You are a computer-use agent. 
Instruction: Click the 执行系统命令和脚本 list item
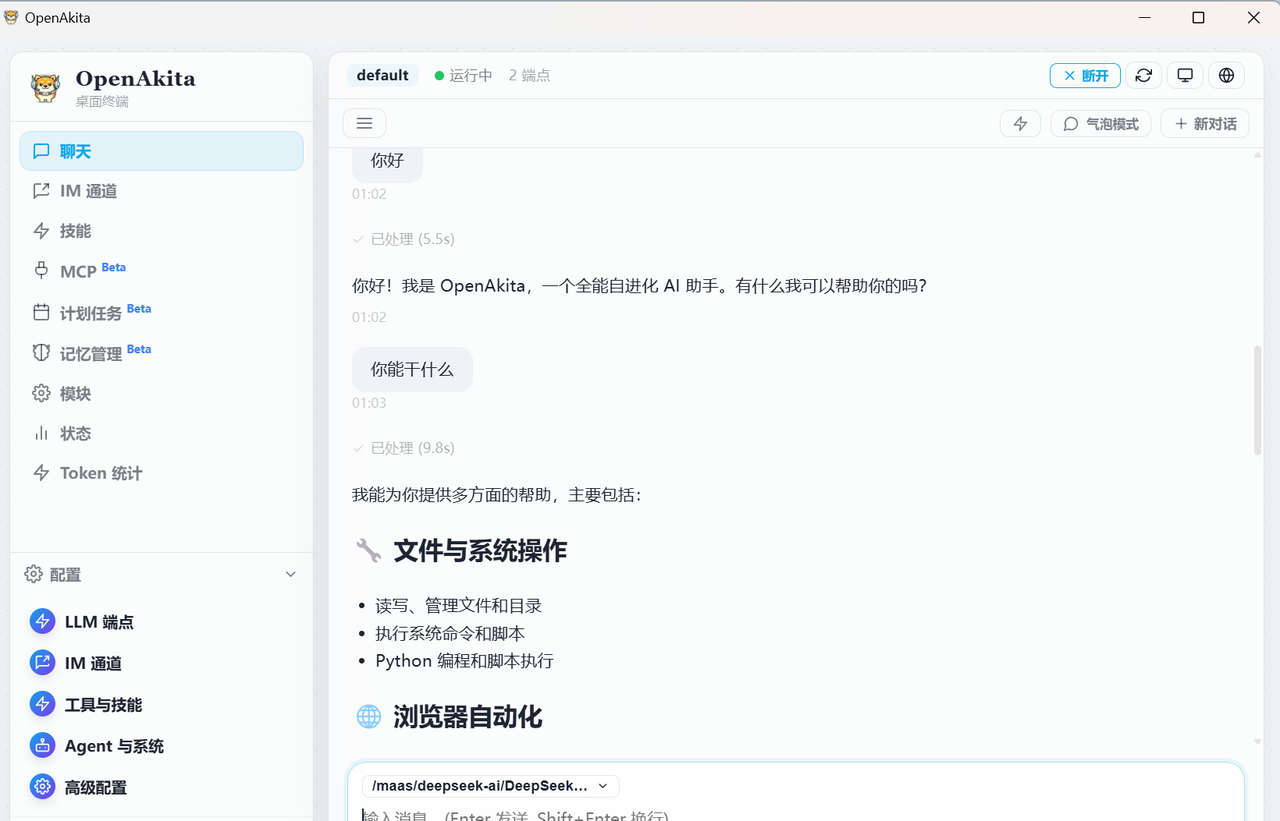tap(450, 633)
